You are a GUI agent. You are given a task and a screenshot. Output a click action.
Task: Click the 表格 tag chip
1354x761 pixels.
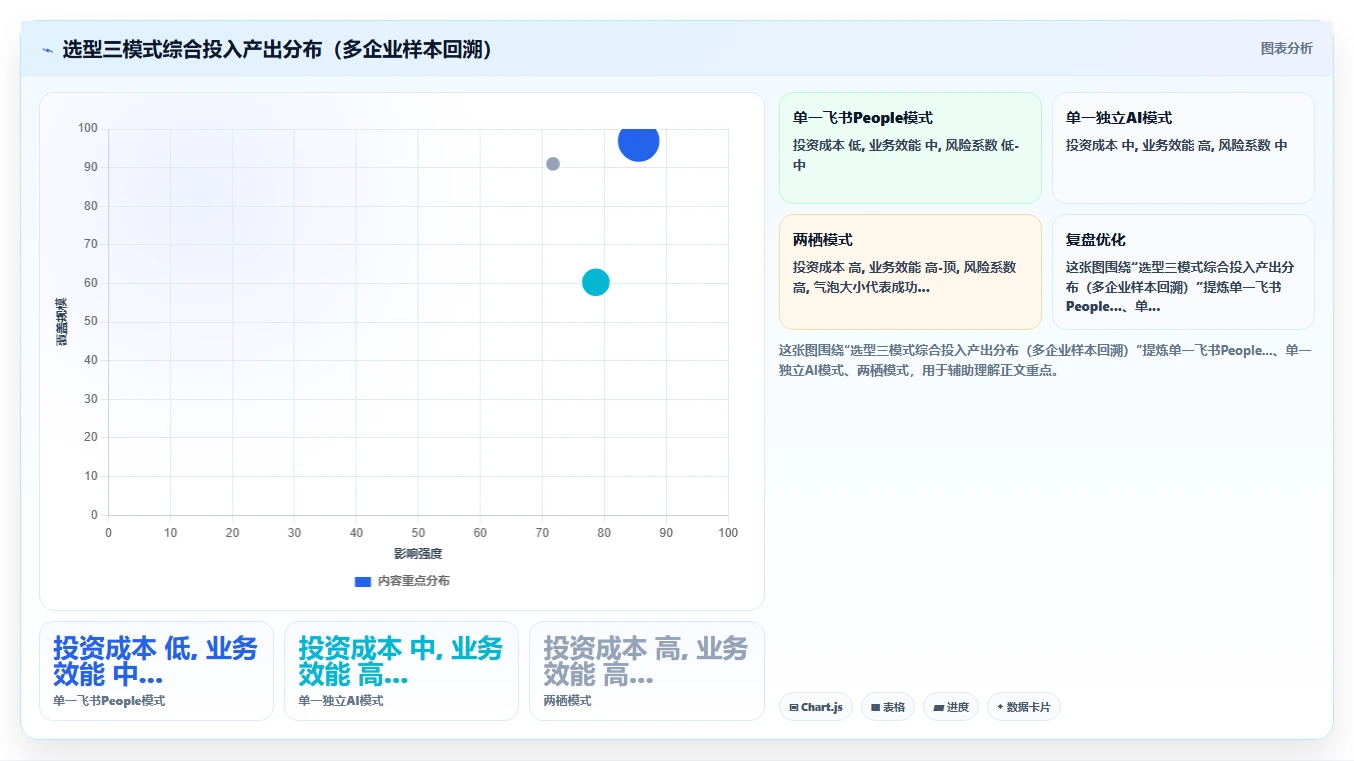pyautogui.click(x=888, y=707)
